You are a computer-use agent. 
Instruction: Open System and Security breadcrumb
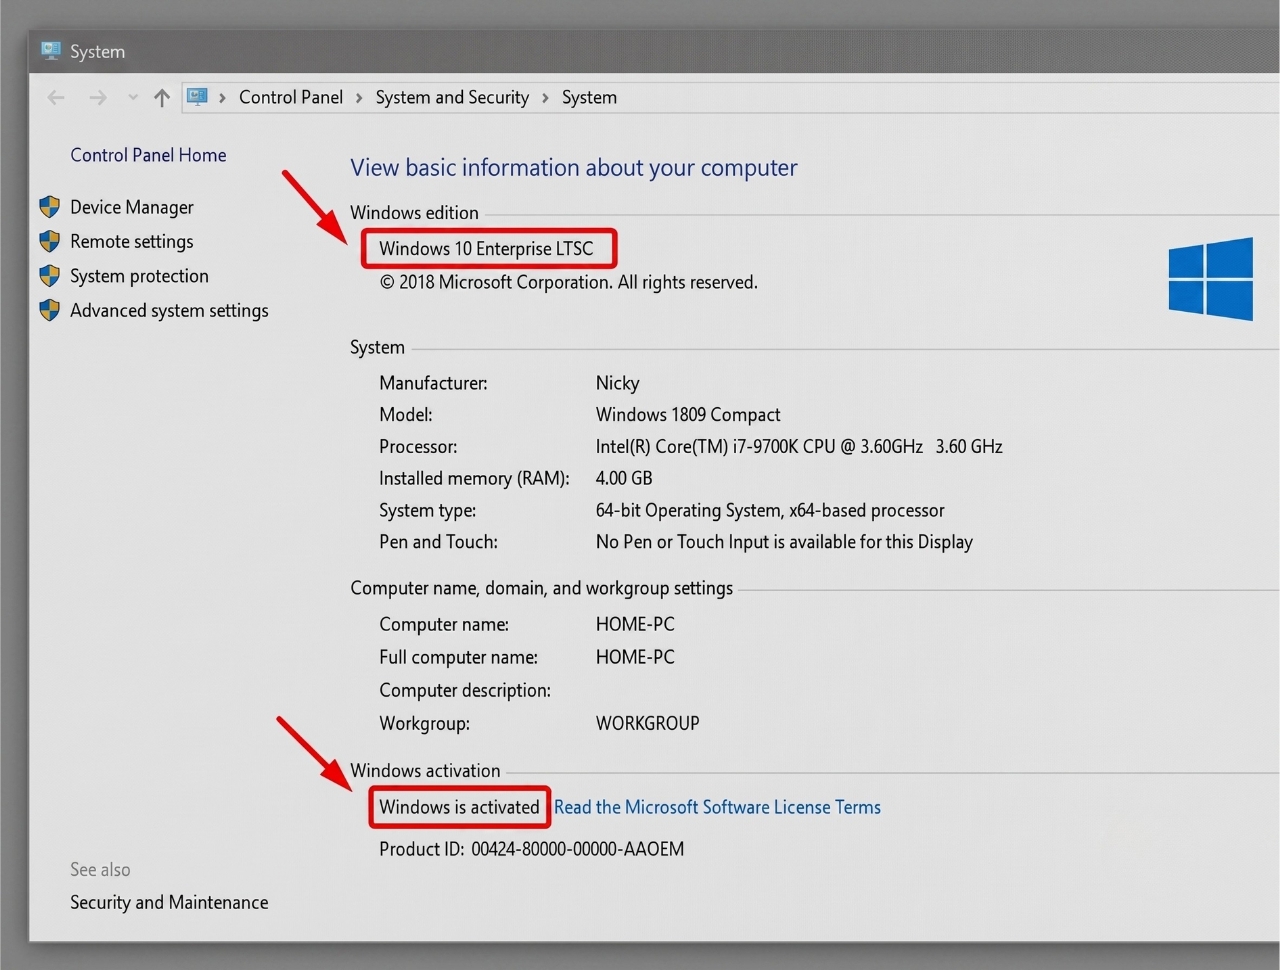click(452, 97)
